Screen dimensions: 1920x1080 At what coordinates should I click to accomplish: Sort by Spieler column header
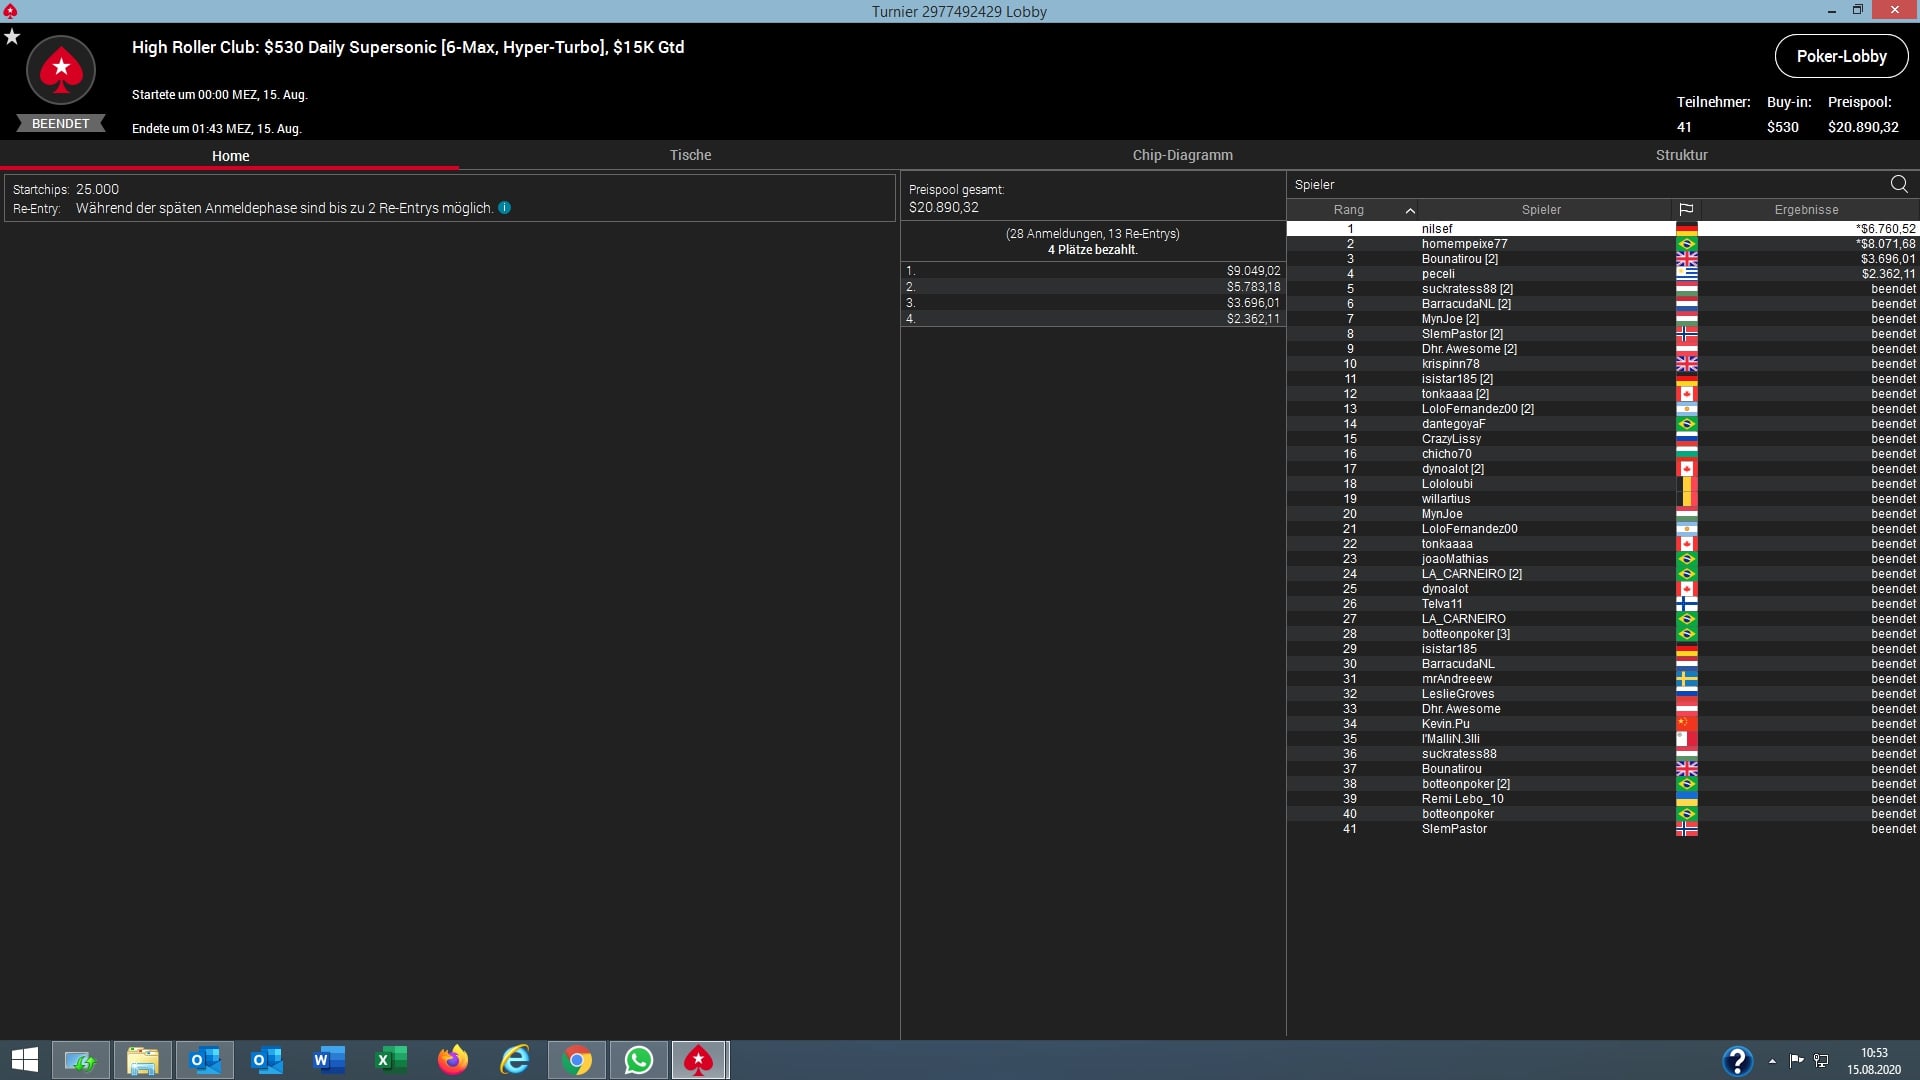point(1540,210)
